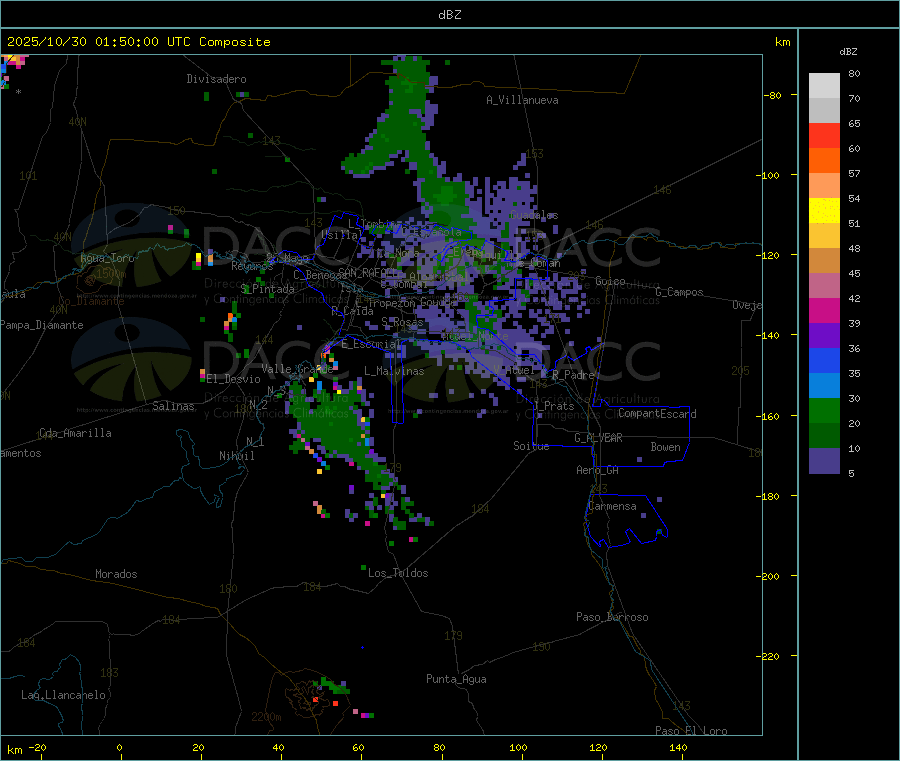Click the G_ALVEAR location label
This screenshot has width=900, height=761.
point(598,438)
